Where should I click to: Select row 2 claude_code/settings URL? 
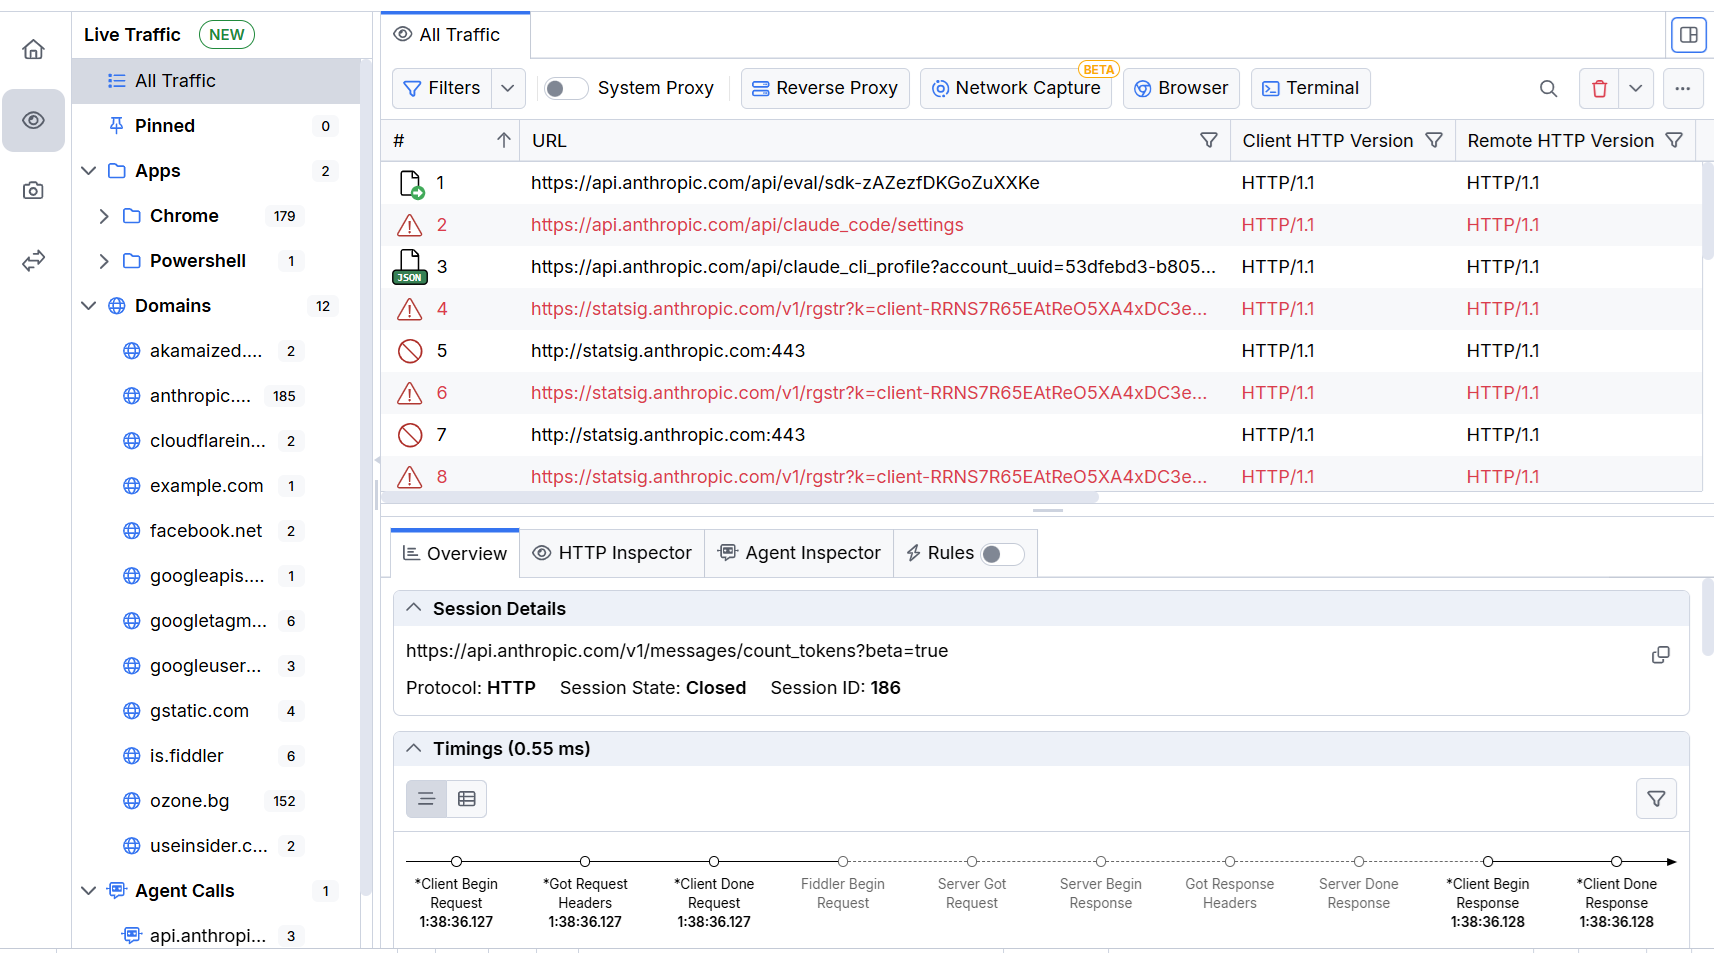(747, 225)
